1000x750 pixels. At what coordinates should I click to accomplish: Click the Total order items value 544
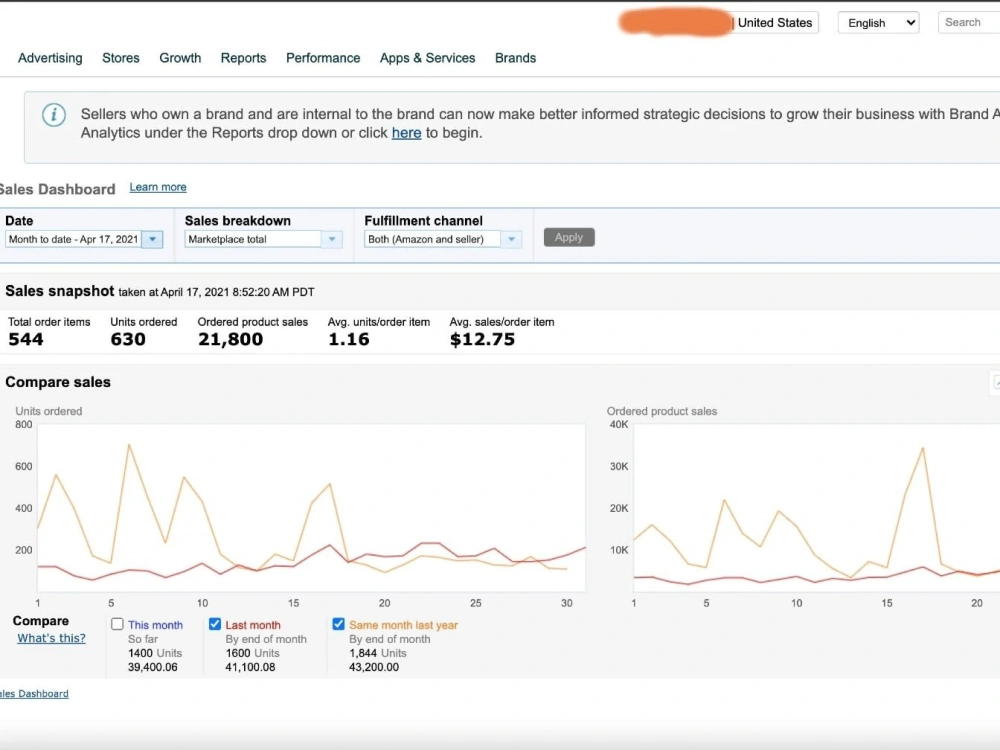[x=26, y=339]
